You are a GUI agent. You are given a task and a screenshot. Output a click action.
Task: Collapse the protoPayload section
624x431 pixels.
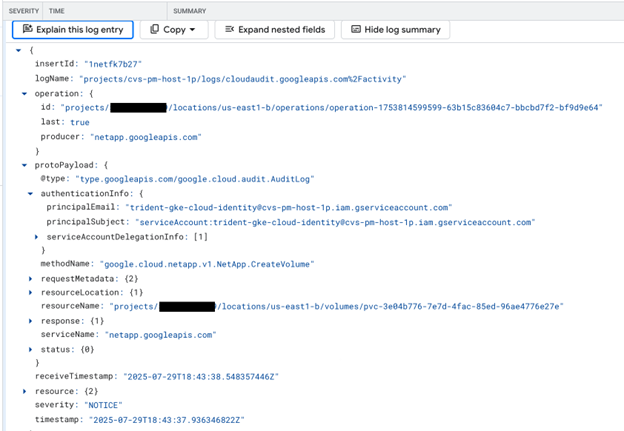(24, 163)
